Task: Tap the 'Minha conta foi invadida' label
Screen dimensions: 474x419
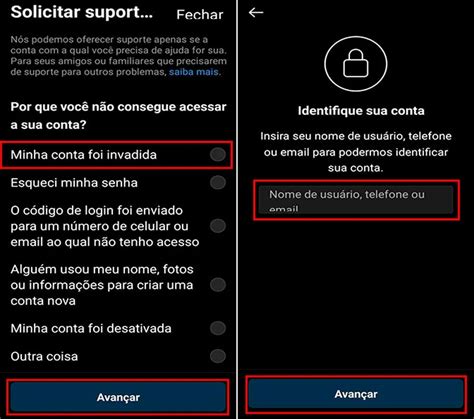Action: pyautogui.click(x=83, y=155)
